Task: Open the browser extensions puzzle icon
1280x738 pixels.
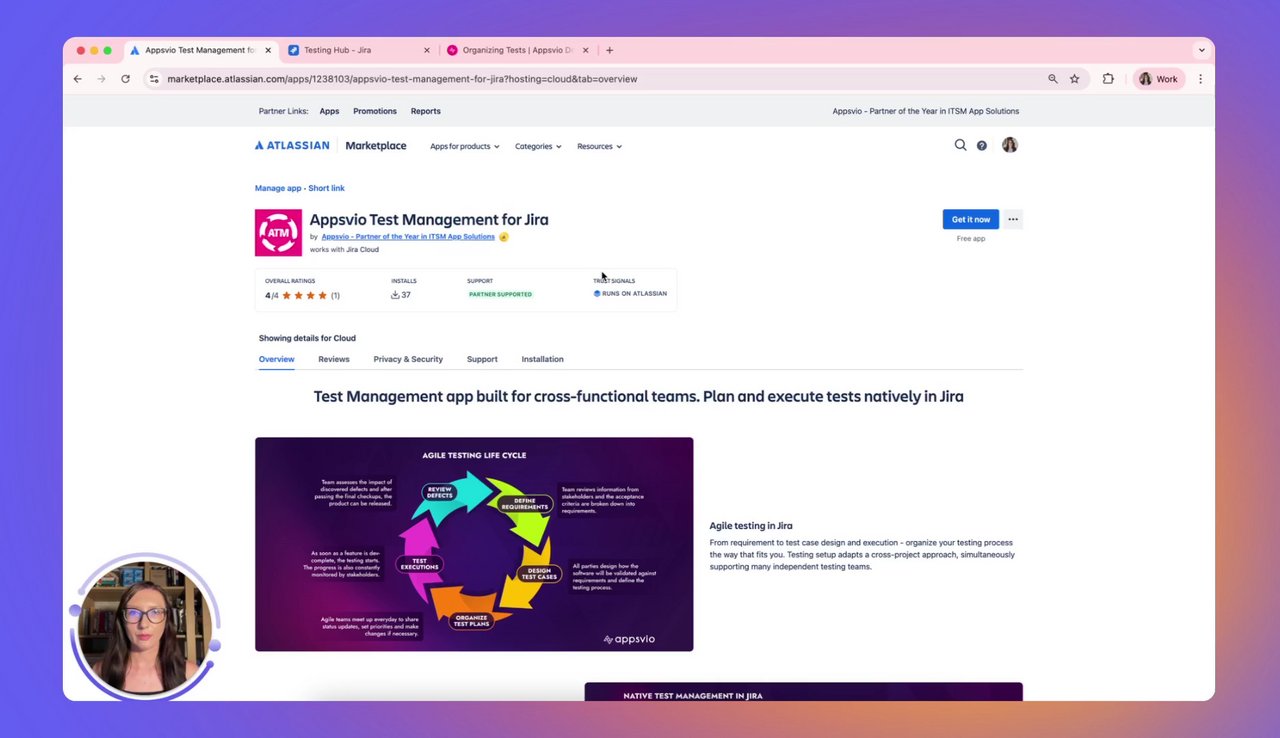Action: coord(1108,79)
